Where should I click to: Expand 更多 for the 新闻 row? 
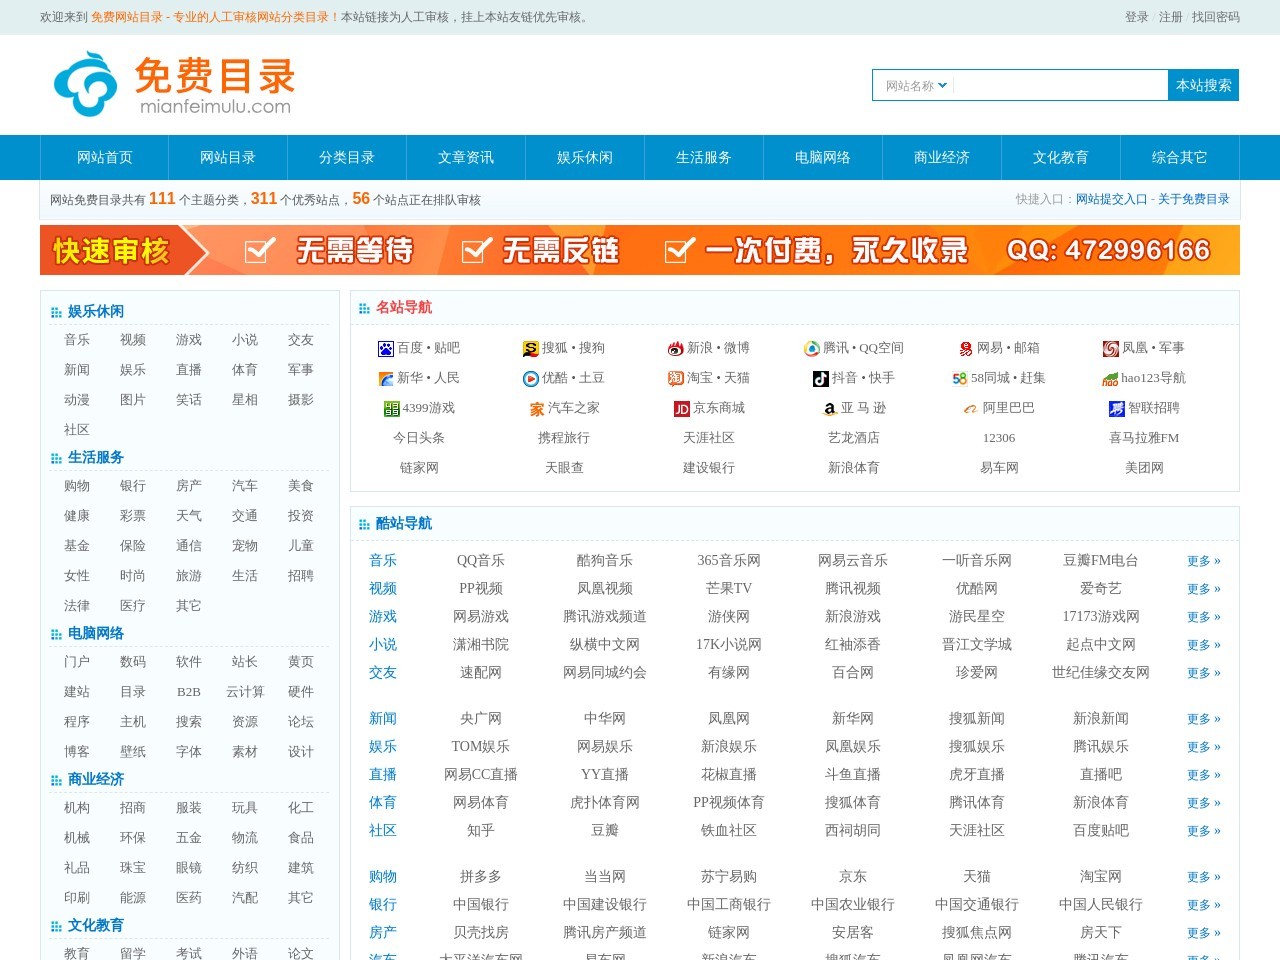(1203, 719)
